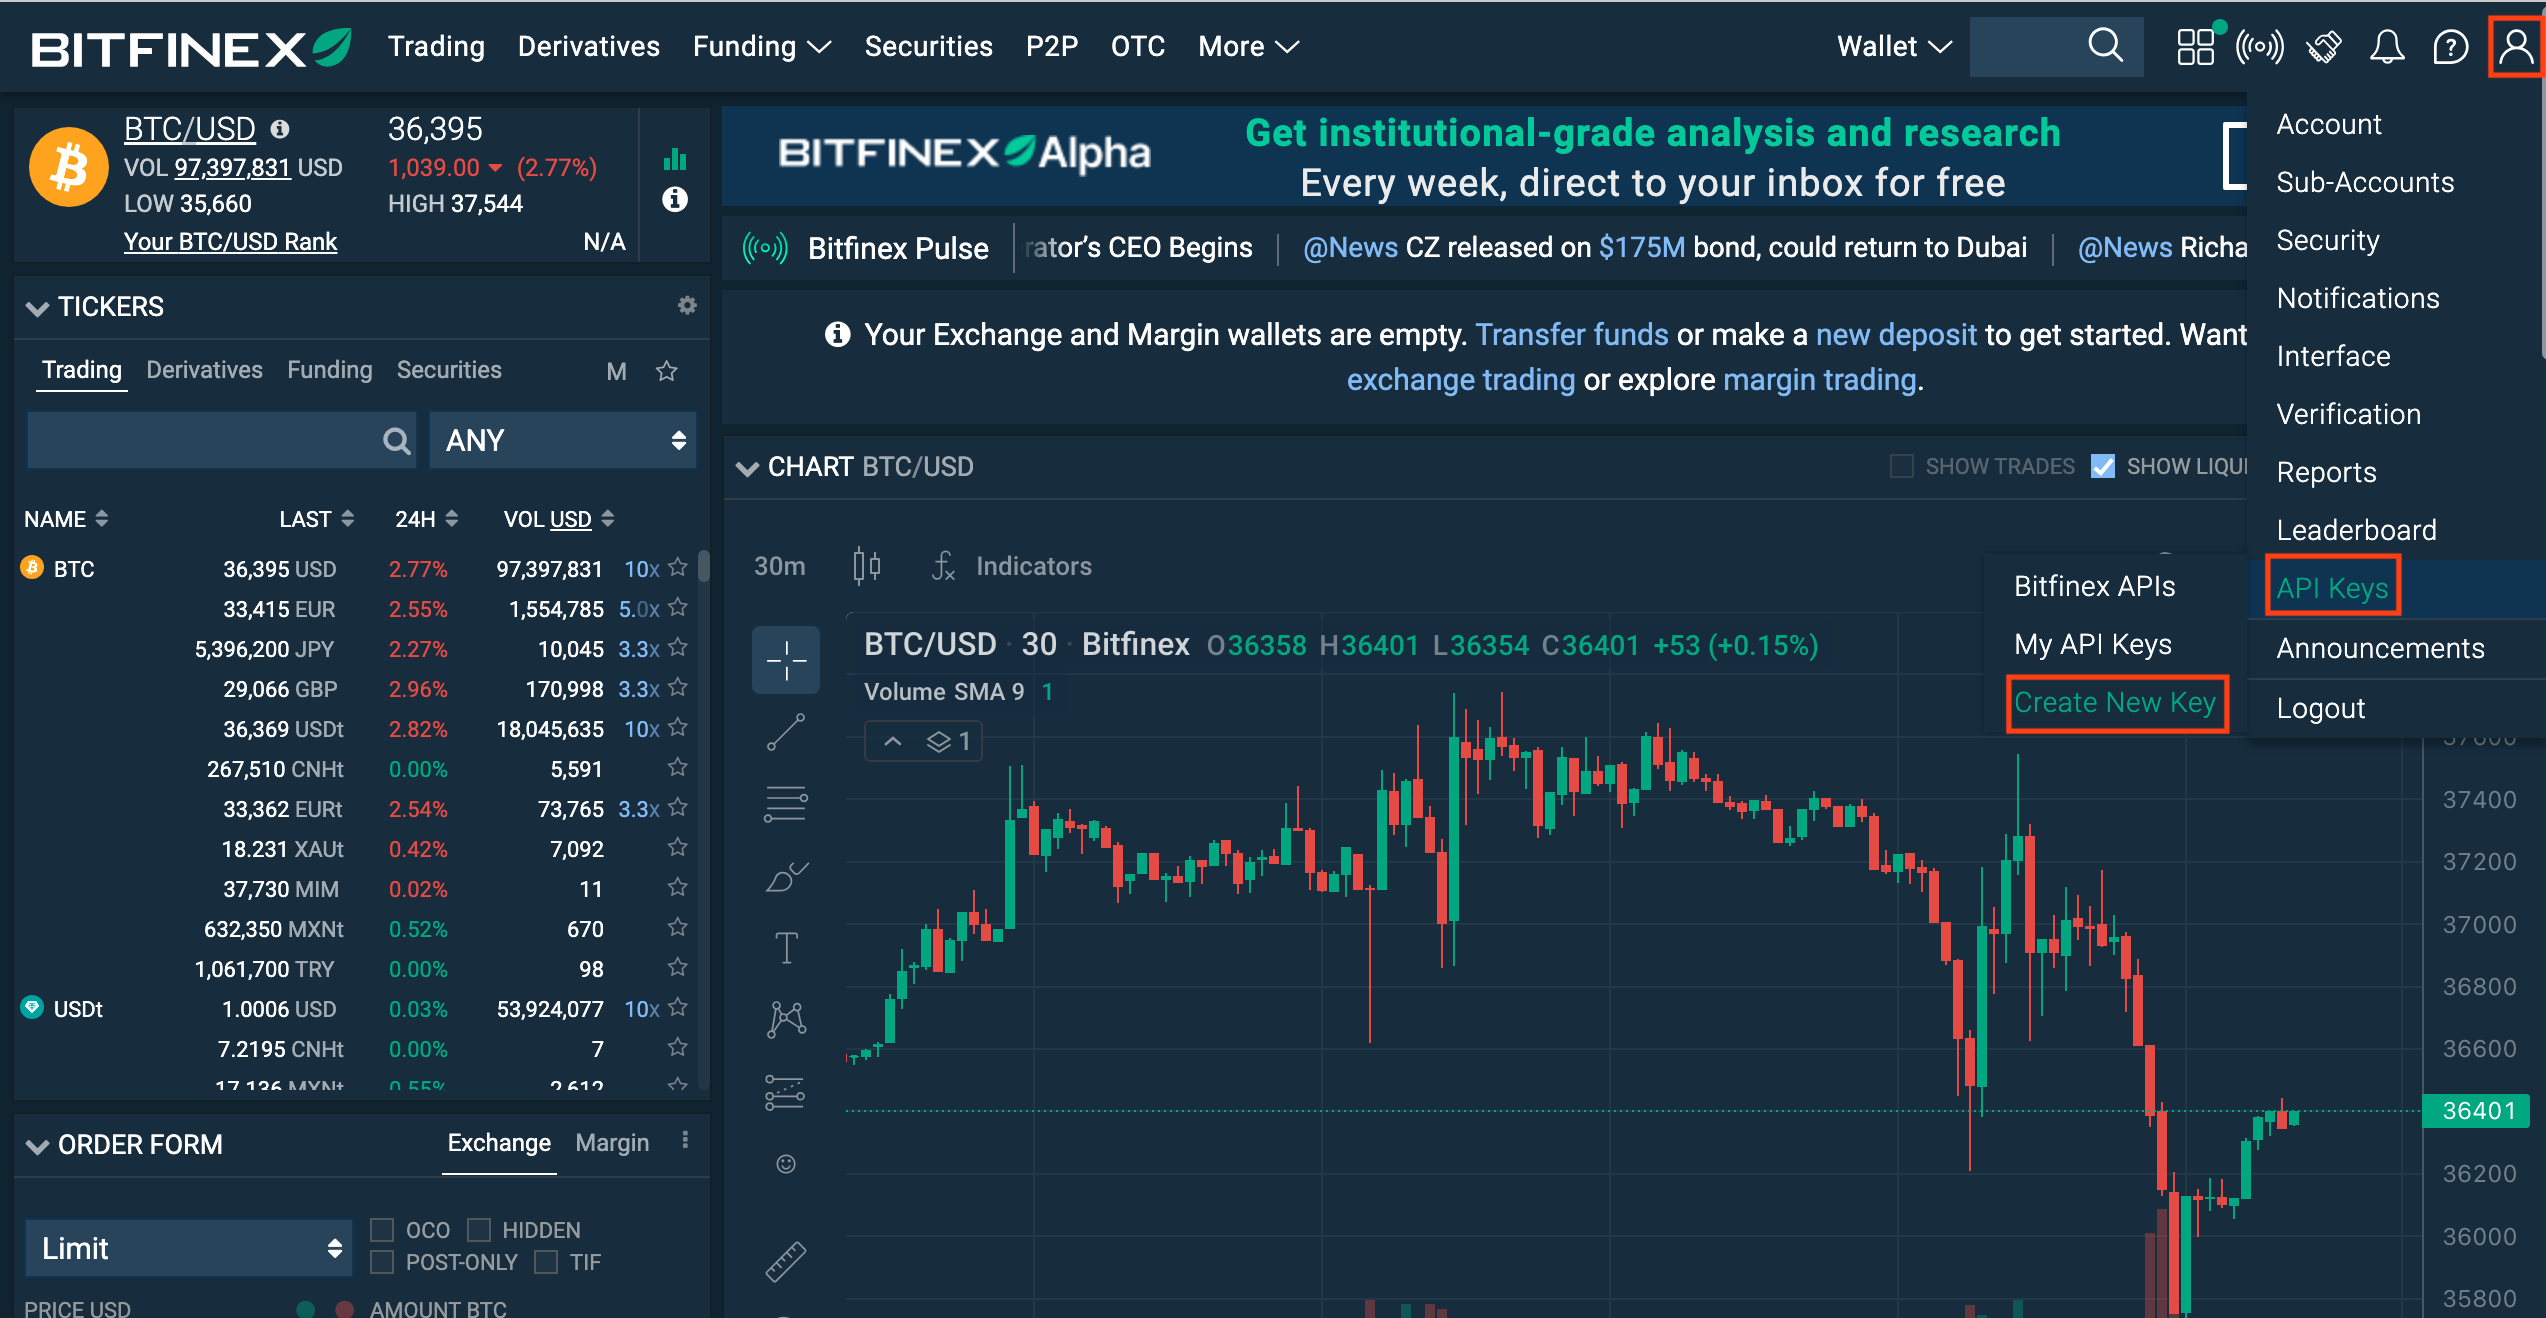Tick the OCO checkbox

click(x=382, y=1229)
